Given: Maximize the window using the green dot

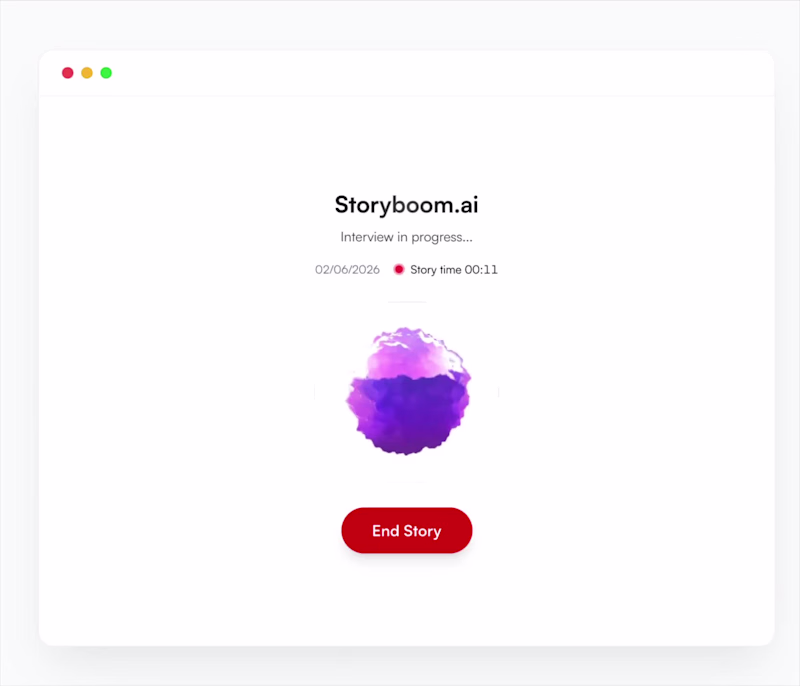Looking at the screenshot, I should [x=106, y=73].
